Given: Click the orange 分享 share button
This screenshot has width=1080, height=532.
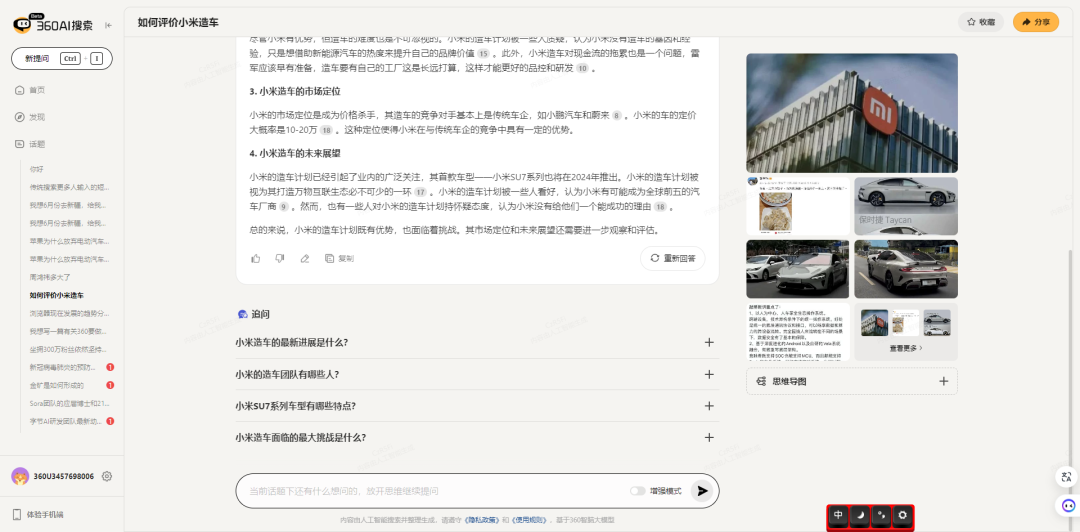Looking at the screenshot, I should pyautogui.click(x=1036, y=22).
